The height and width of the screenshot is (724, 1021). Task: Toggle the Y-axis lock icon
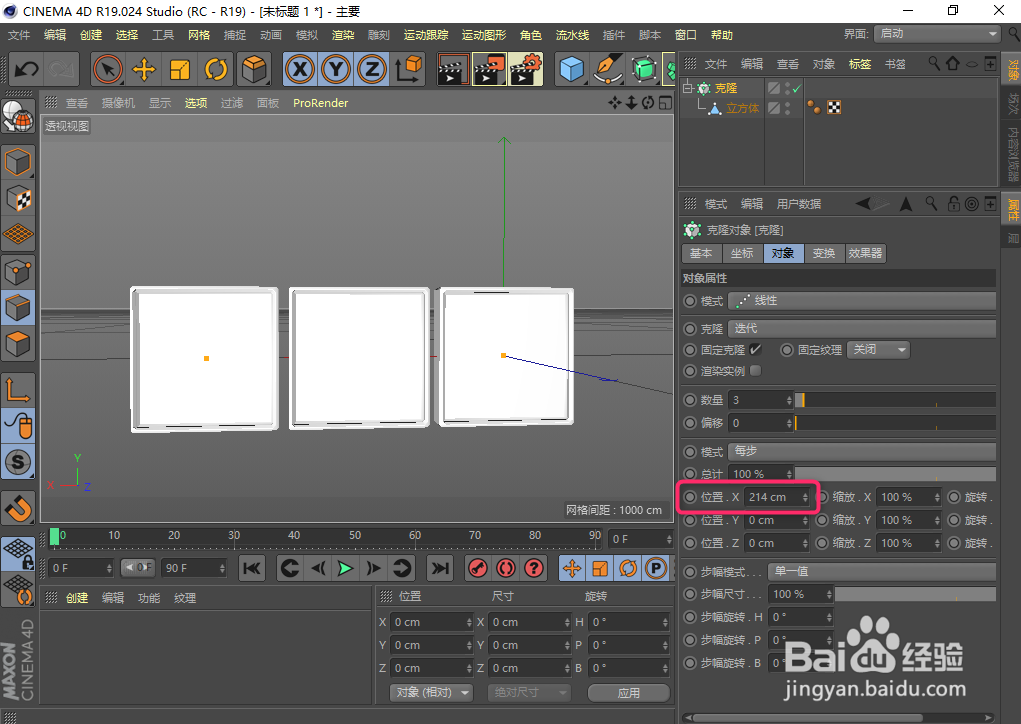click(x=335, y=70)
